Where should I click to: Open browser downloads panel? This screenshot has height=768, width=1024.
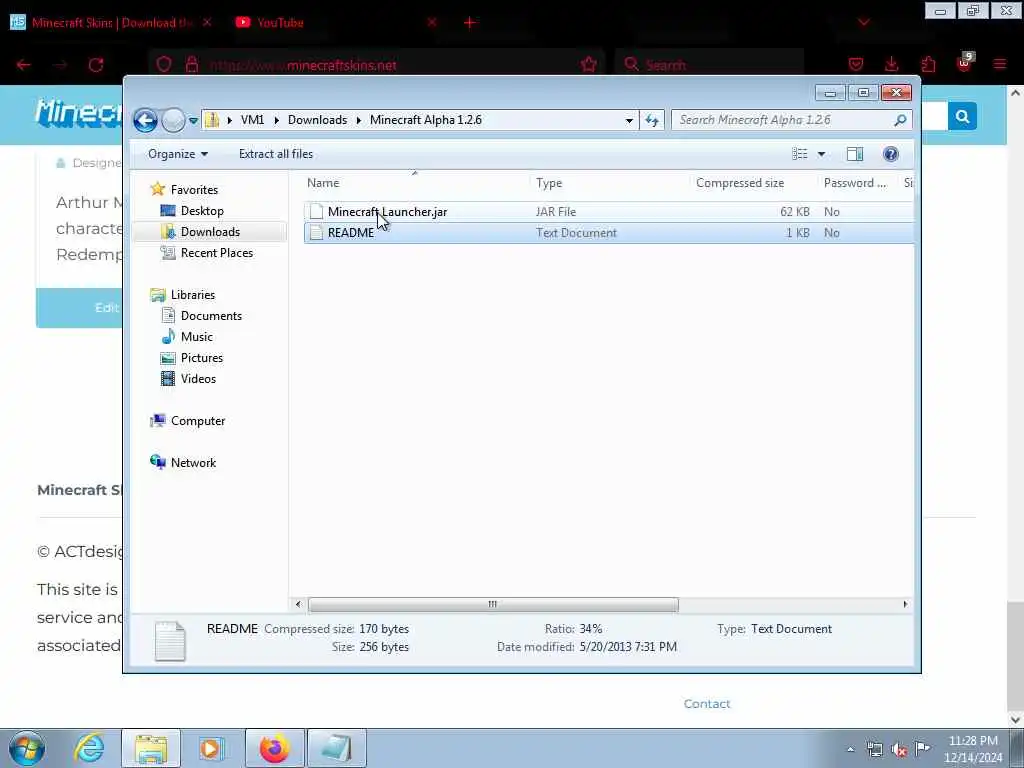tap(892, 65)
